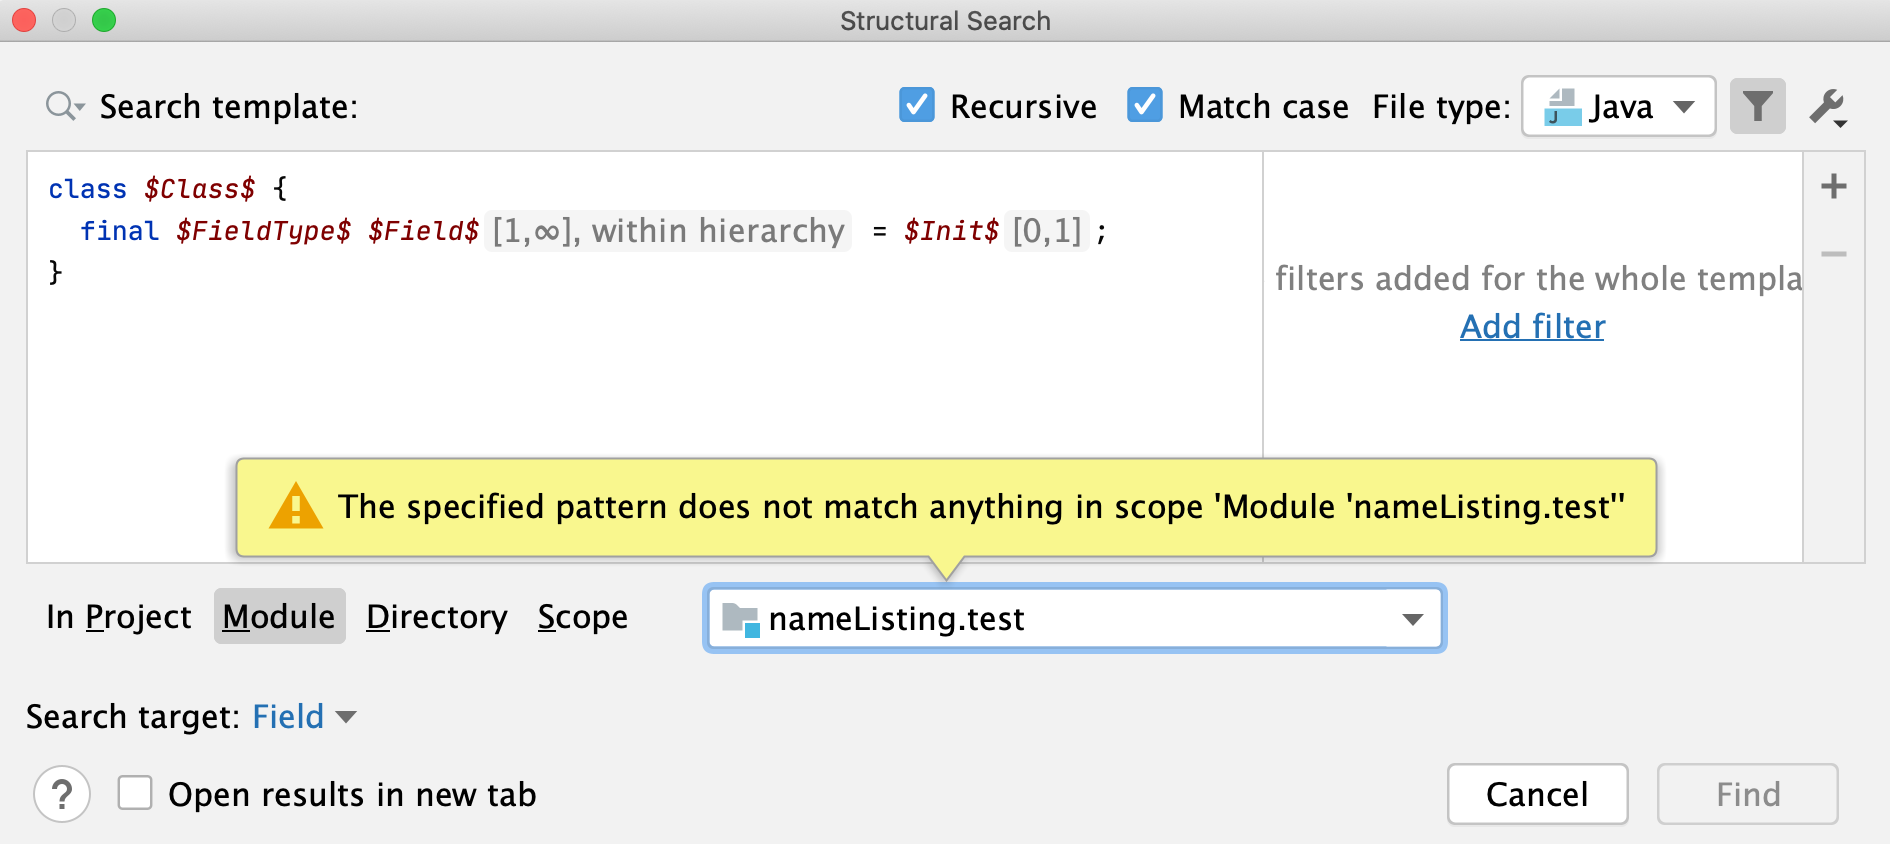
Task: Disable the Match case checkbox
Action: [x=1145, y=105]
